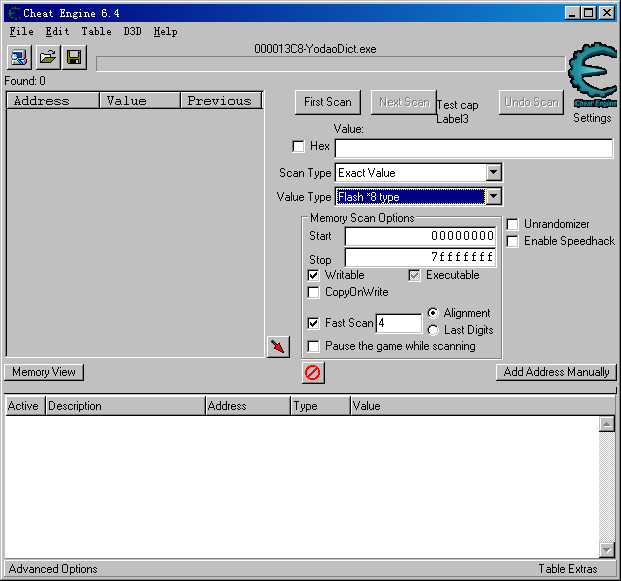Click the open file folder icon
This screenshot has width=621, height=581.
tap(47, 57)
